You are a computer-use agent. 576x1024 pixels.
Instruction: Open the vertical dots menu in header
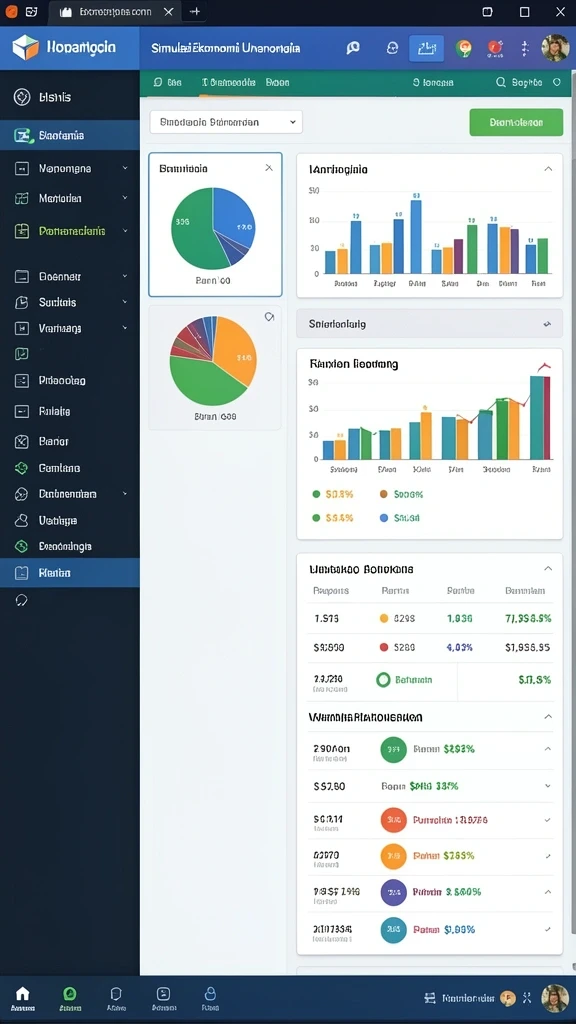click(x=524, y=48)
